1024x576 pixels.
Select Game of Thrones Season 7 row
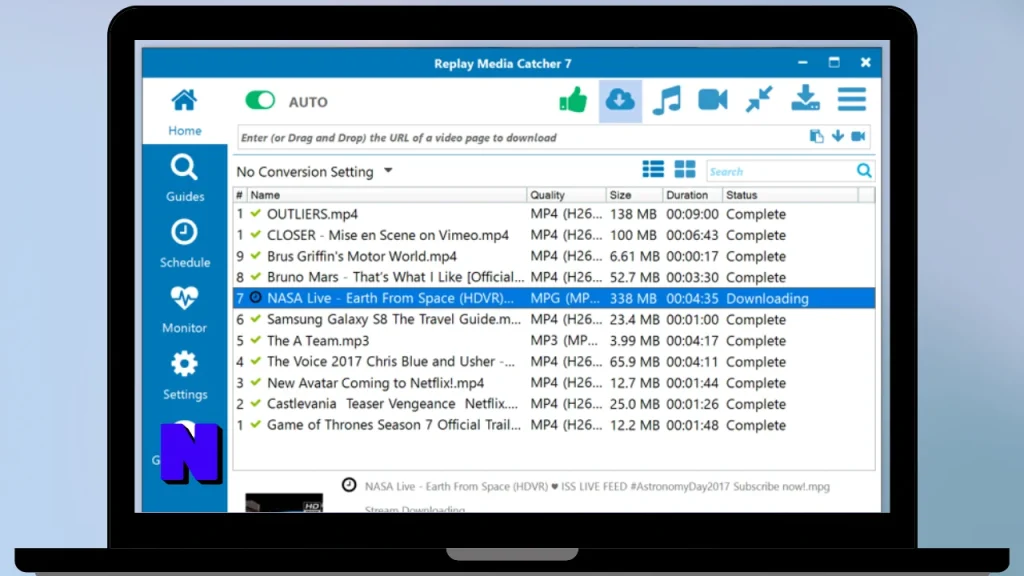[x=554, y=425]
